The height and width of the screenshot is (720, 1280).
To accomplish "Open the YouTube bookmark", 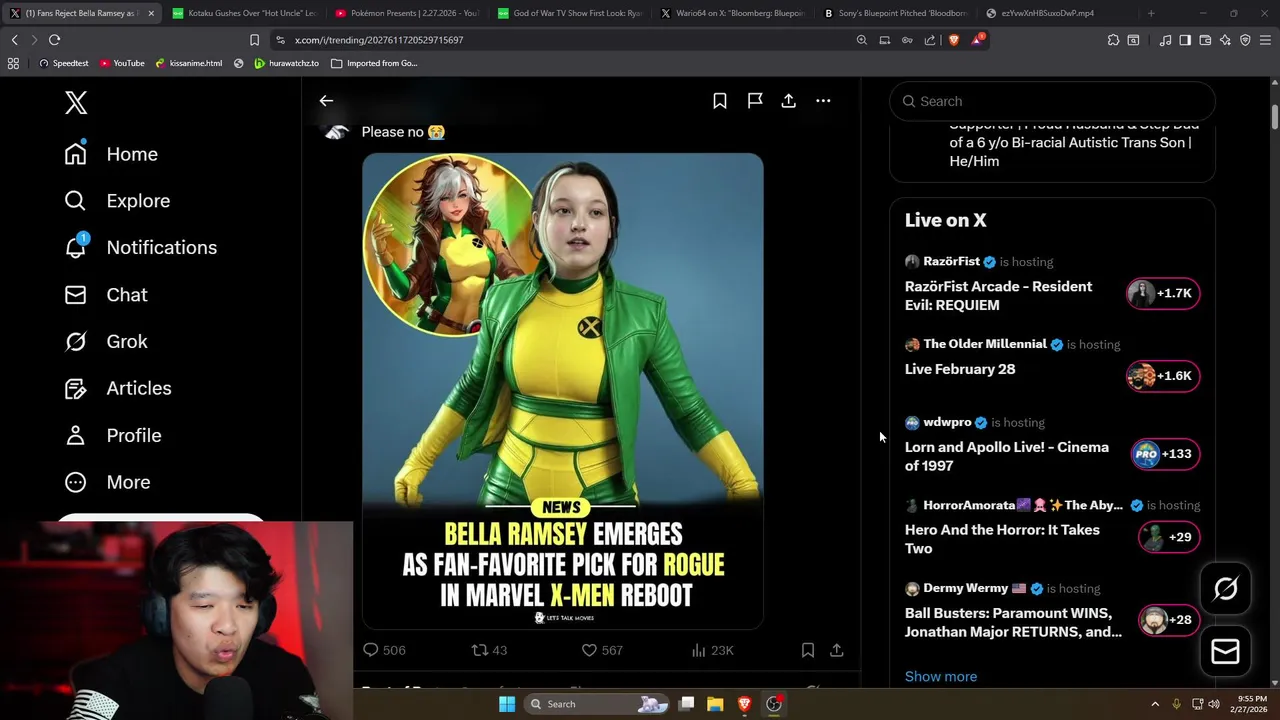I will [x=121, y=63].
